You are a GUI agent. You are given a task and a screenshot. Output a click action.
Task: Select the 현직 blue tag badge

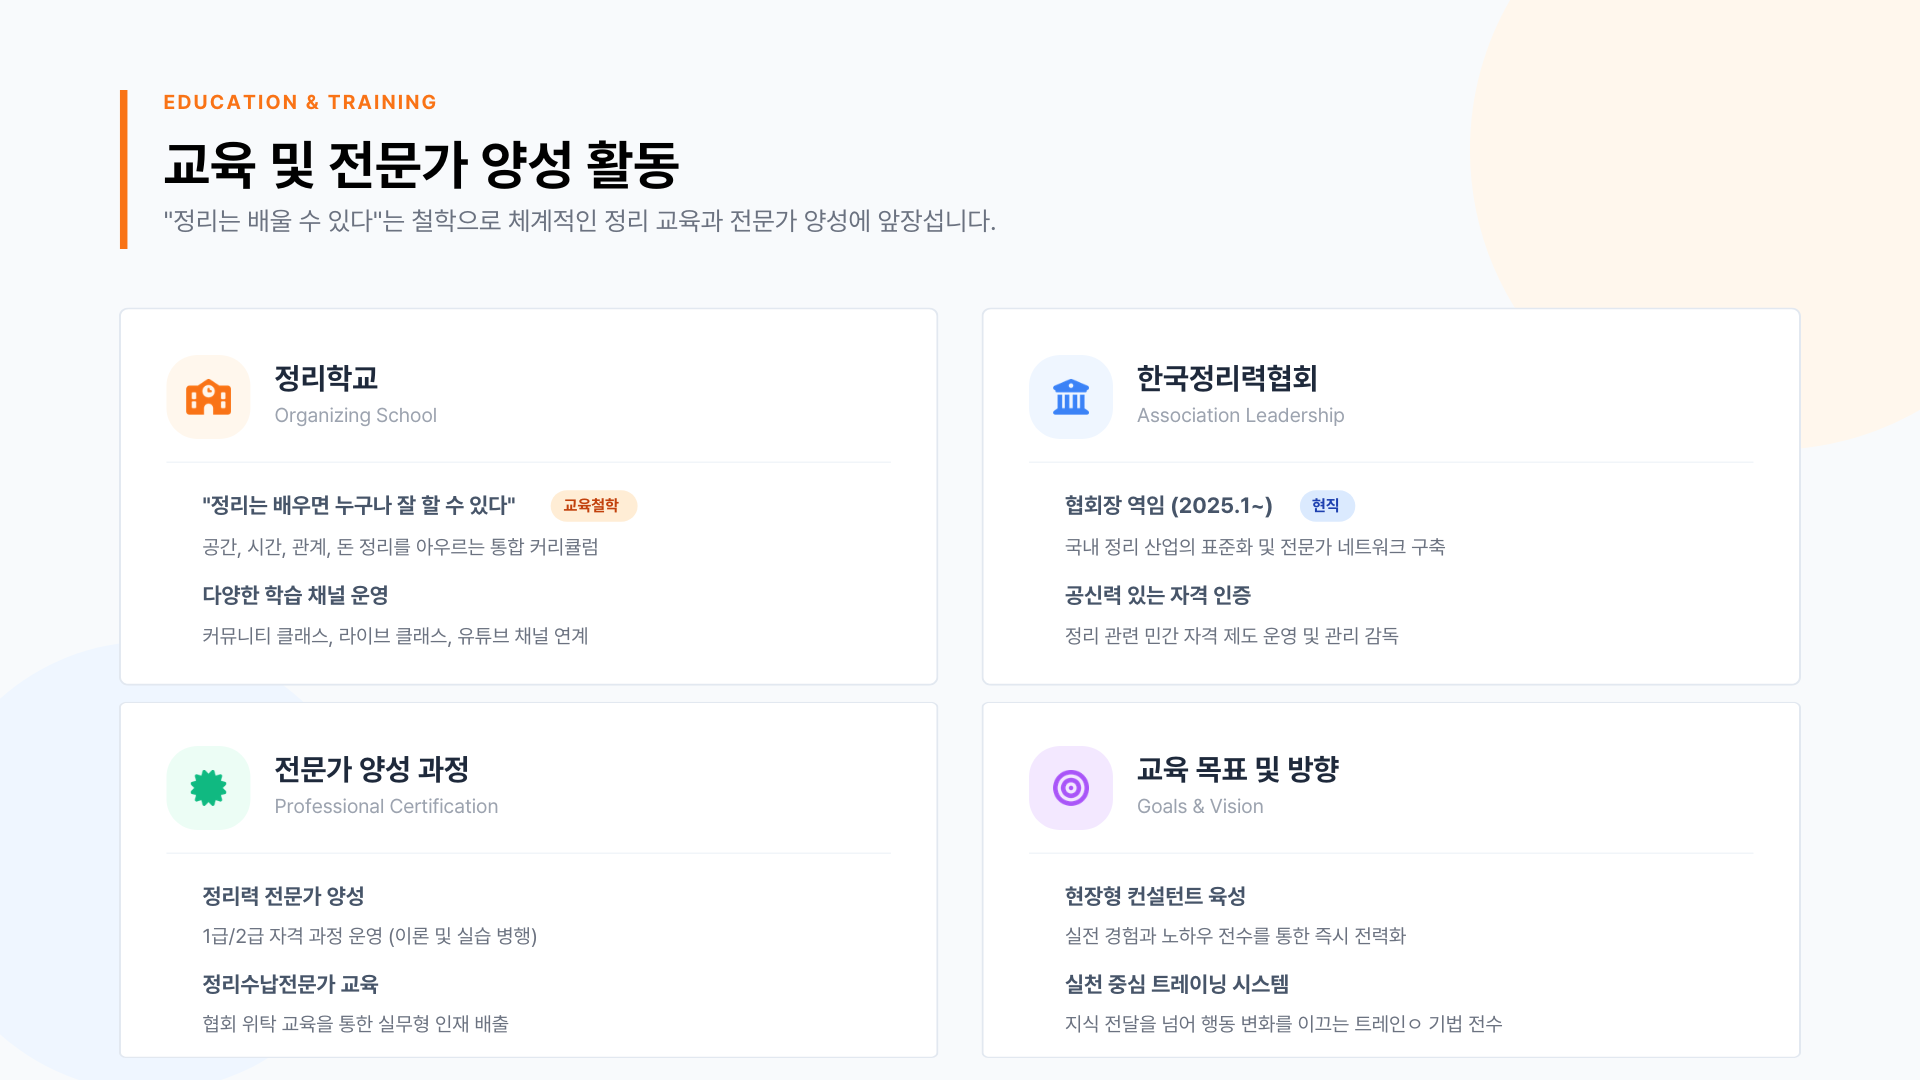[1326, 506]
